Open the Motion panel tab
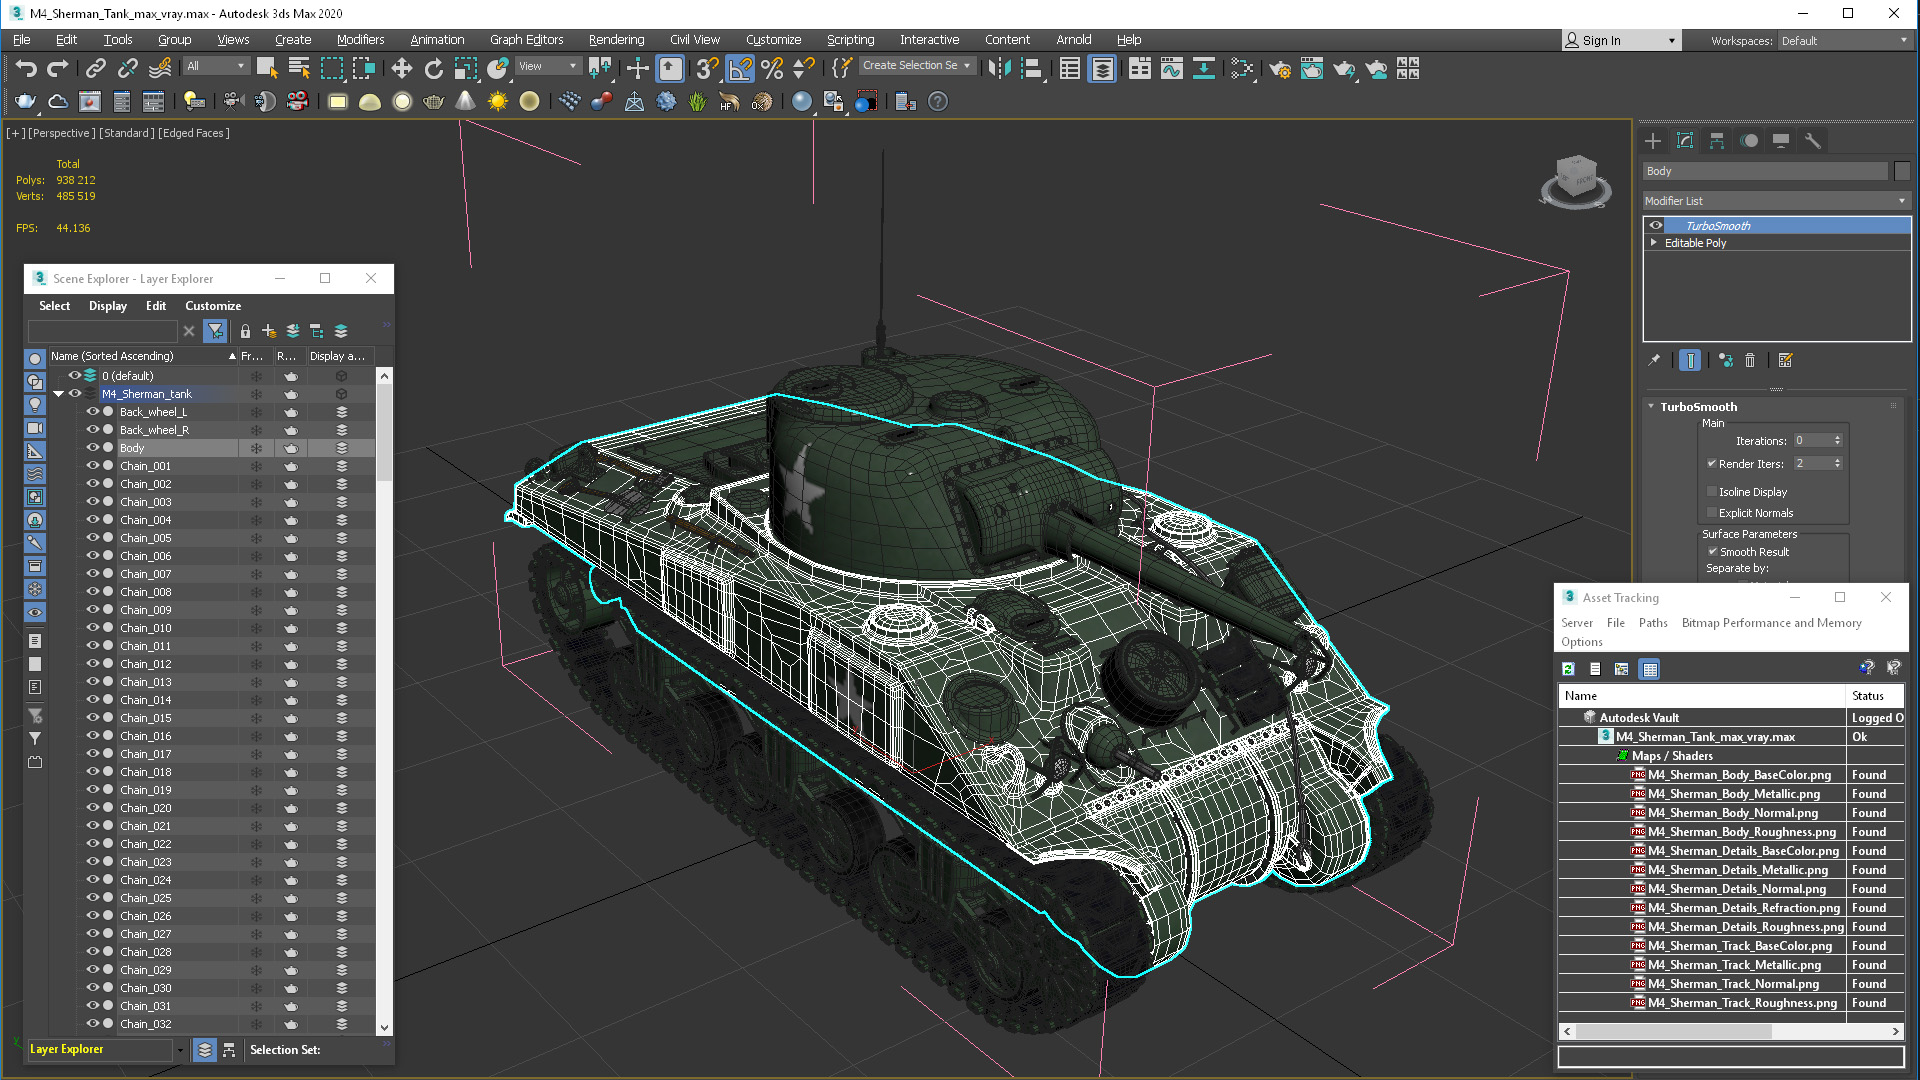The height and width of the screenshot is (1080, 1920). pos(1749,141)
